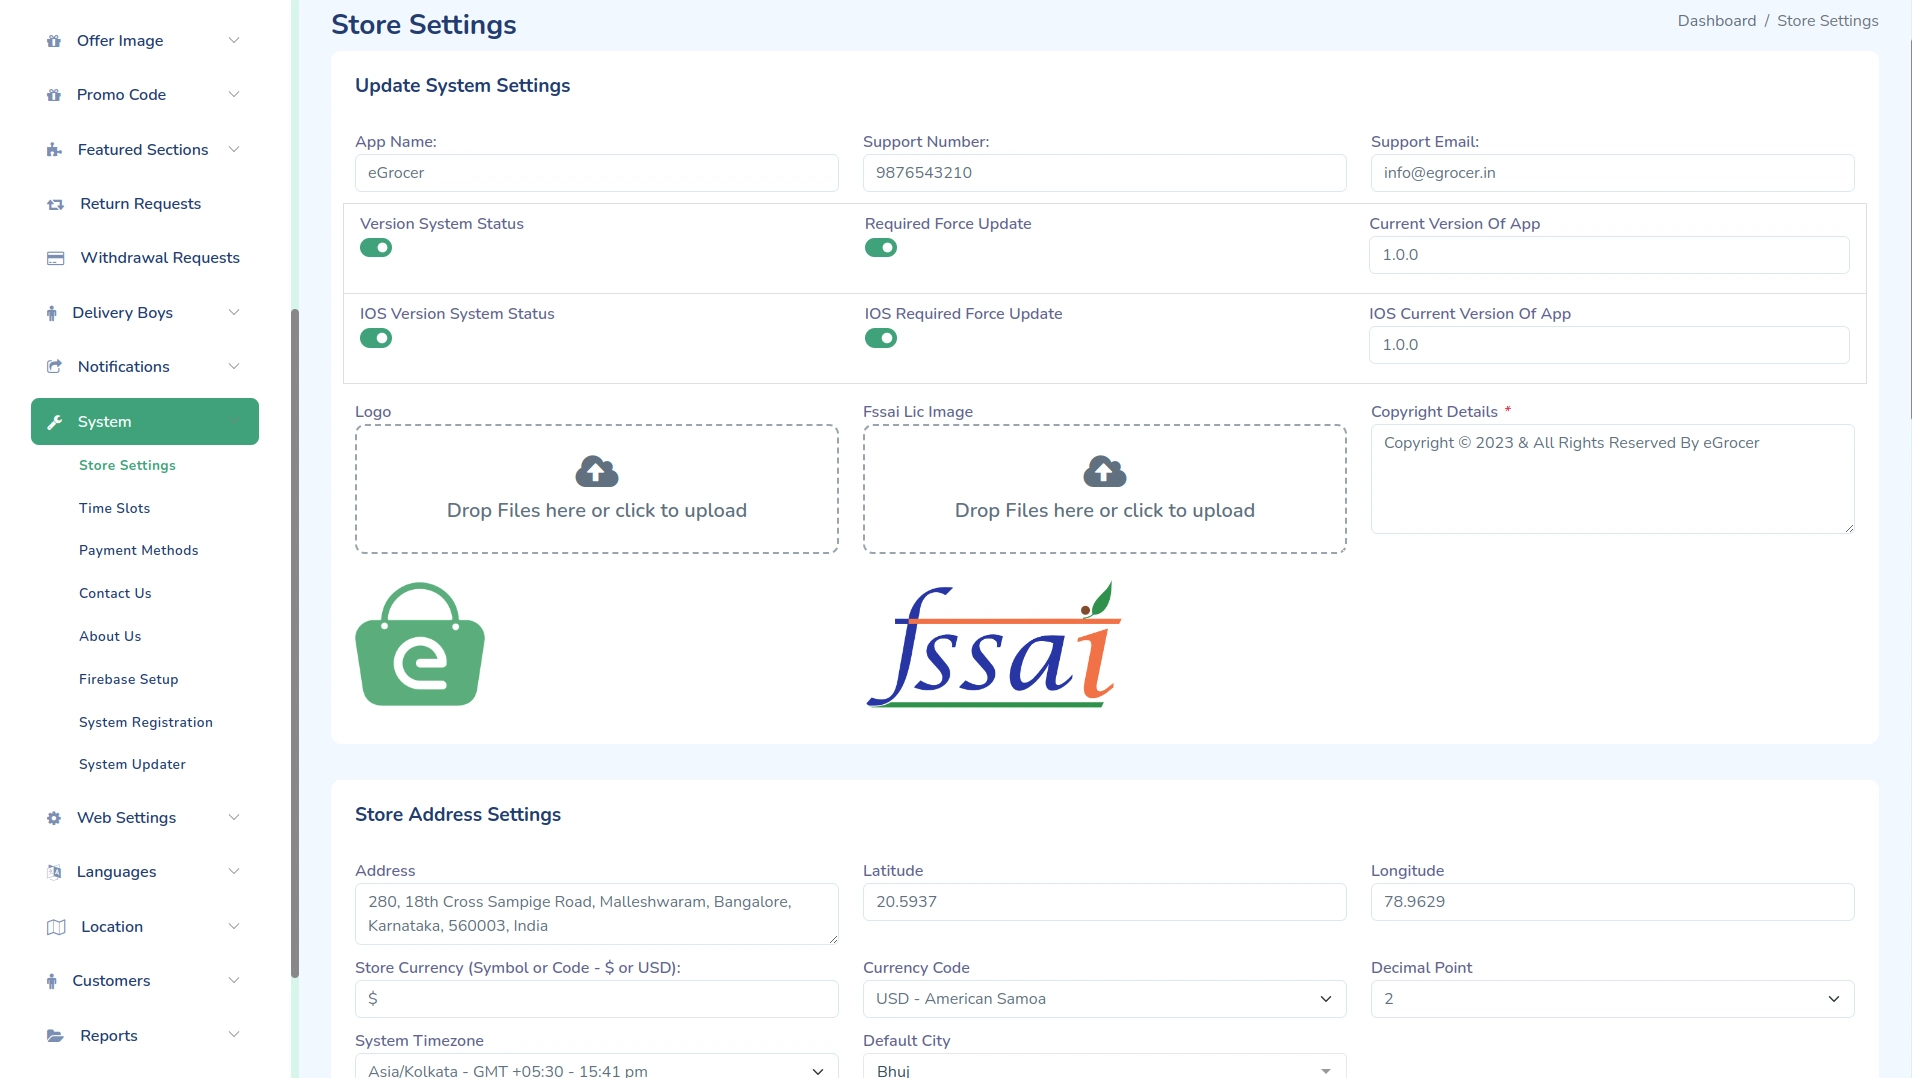Open Time Slots submenu item
This screenshot has width=1912, height=1078.
pos(114,509)
